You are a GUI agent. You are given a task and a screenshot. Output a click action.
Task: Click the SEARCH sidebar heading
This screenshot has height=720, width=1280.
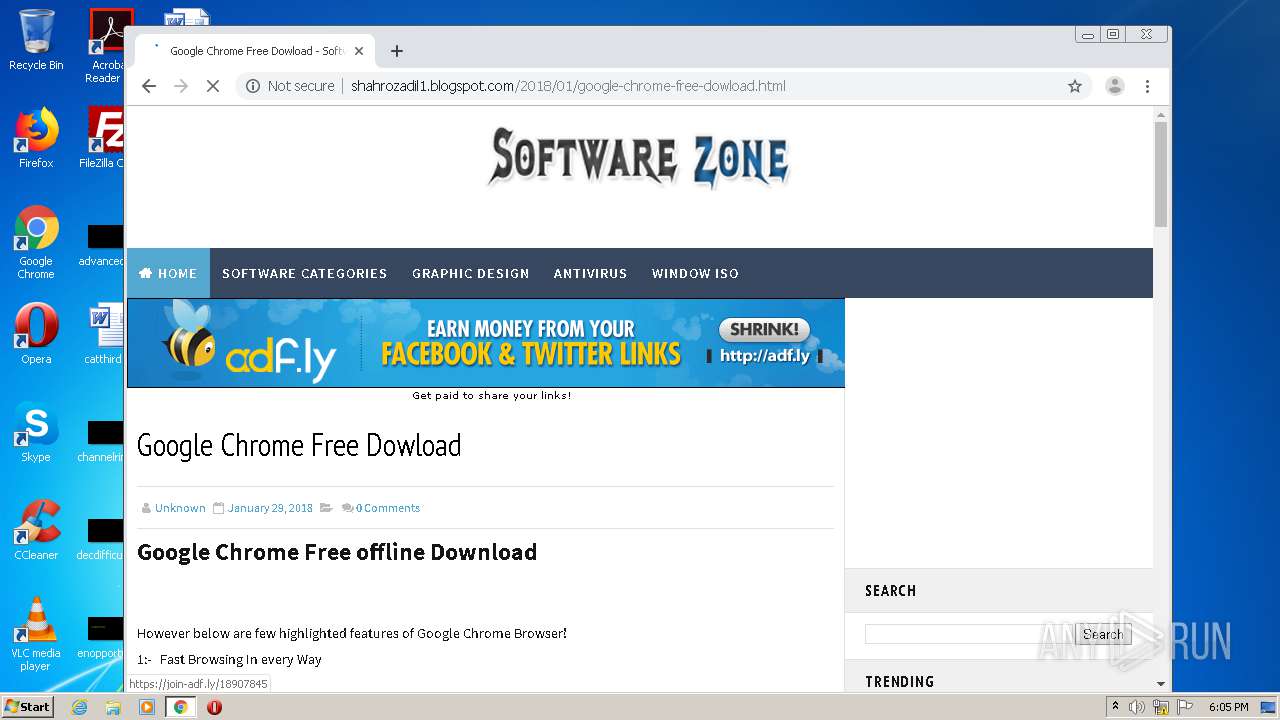coord(890,591)
